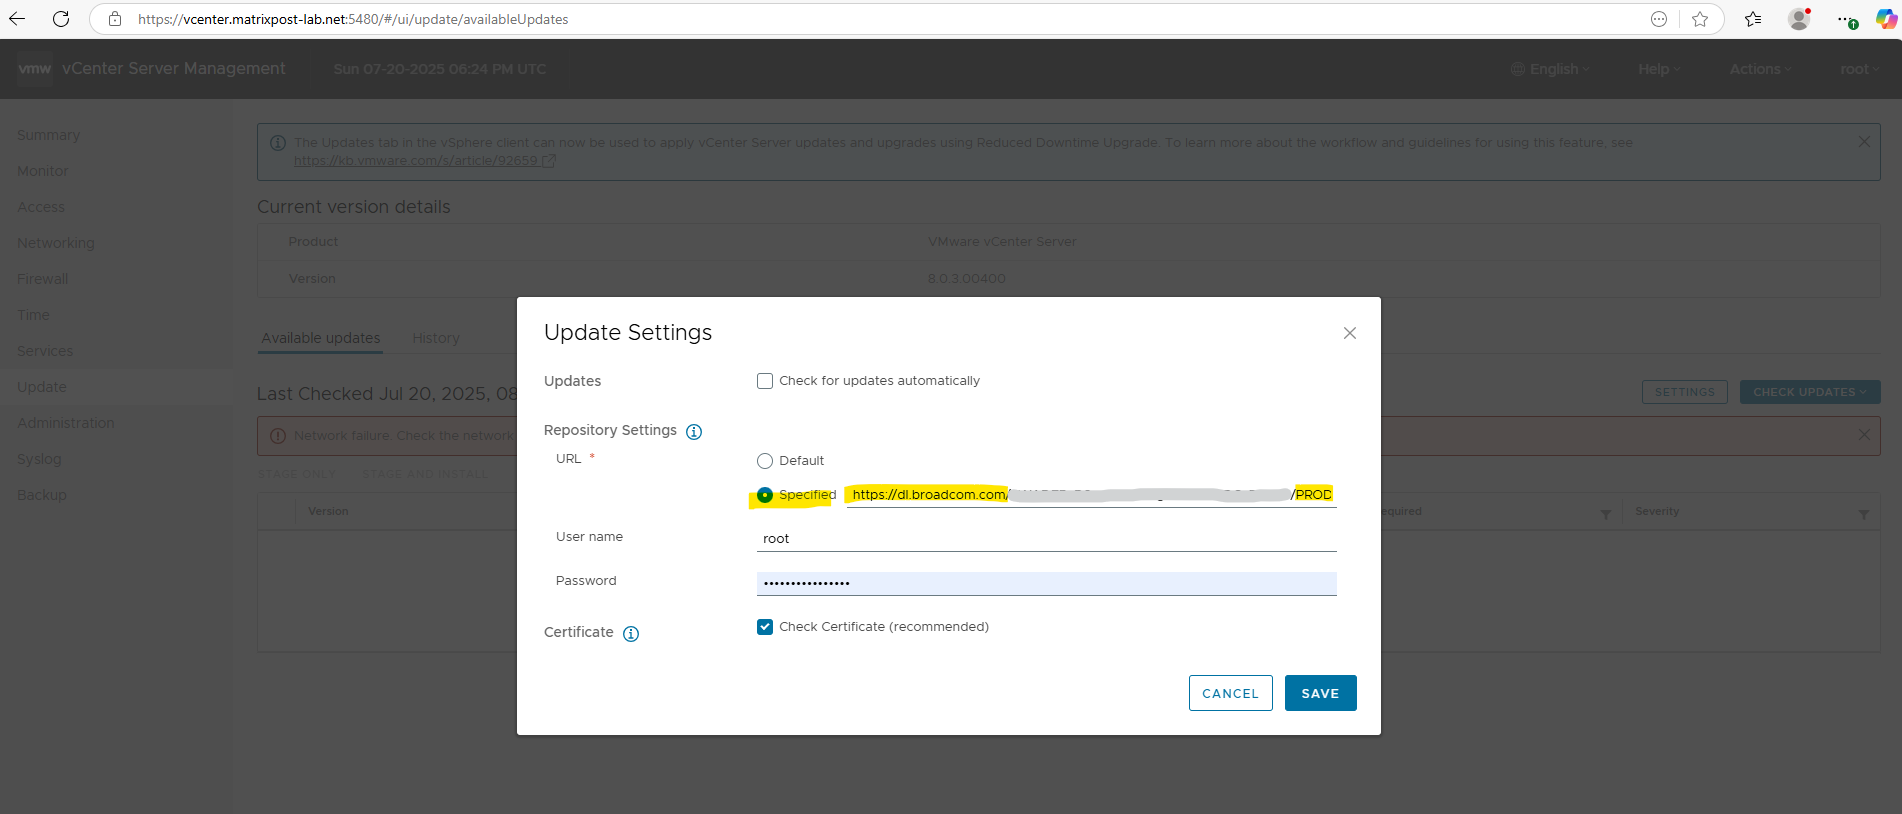Open the root user menu
The height and width of the screenshot is (814, 1902).
(x=1859, y=69)
